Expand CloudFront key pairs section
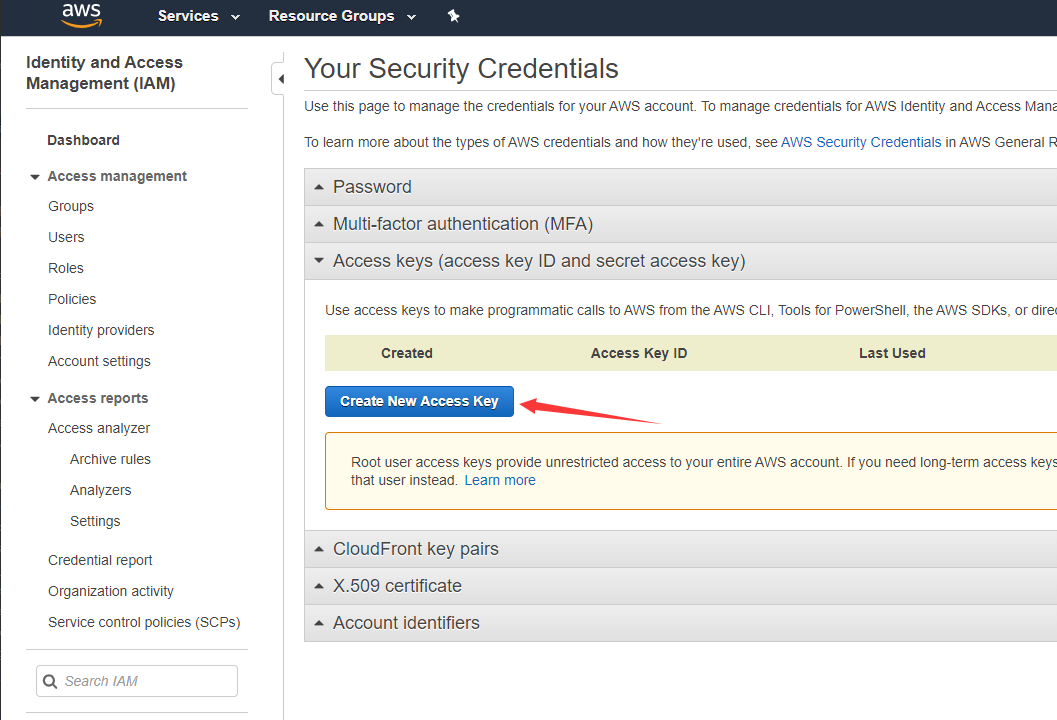Viewport: 1057px width, 720px height. 415,549
